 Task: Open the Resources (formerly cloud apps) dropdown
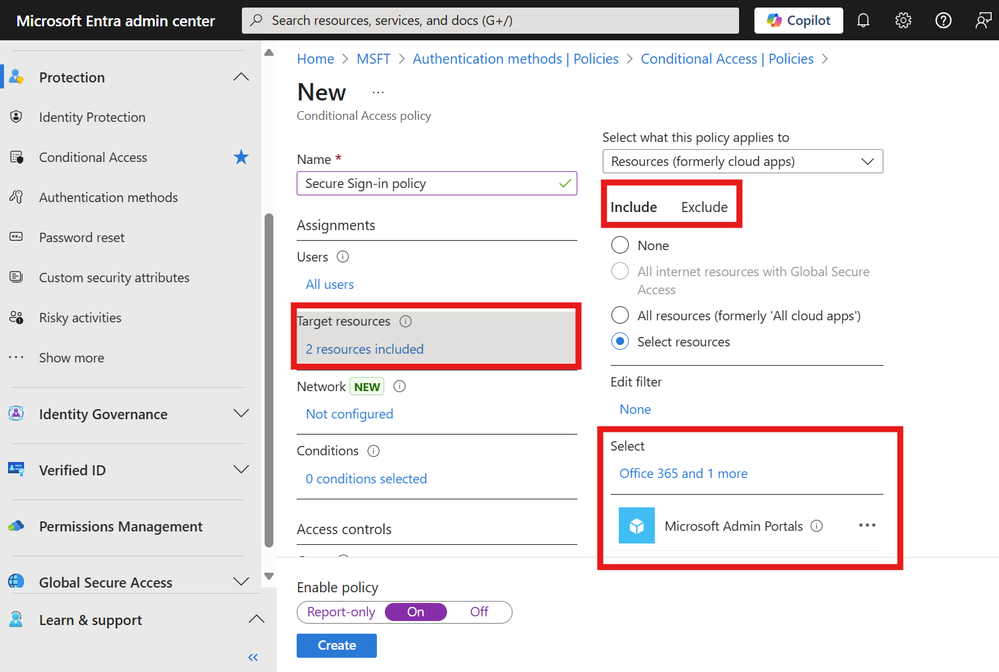pos(742,161)
